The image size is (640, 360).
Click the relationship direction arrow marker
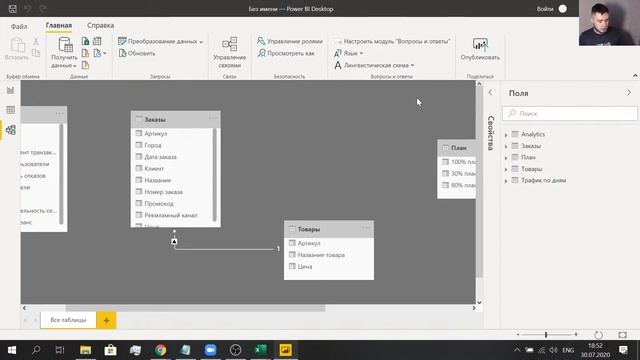(174, 242)
